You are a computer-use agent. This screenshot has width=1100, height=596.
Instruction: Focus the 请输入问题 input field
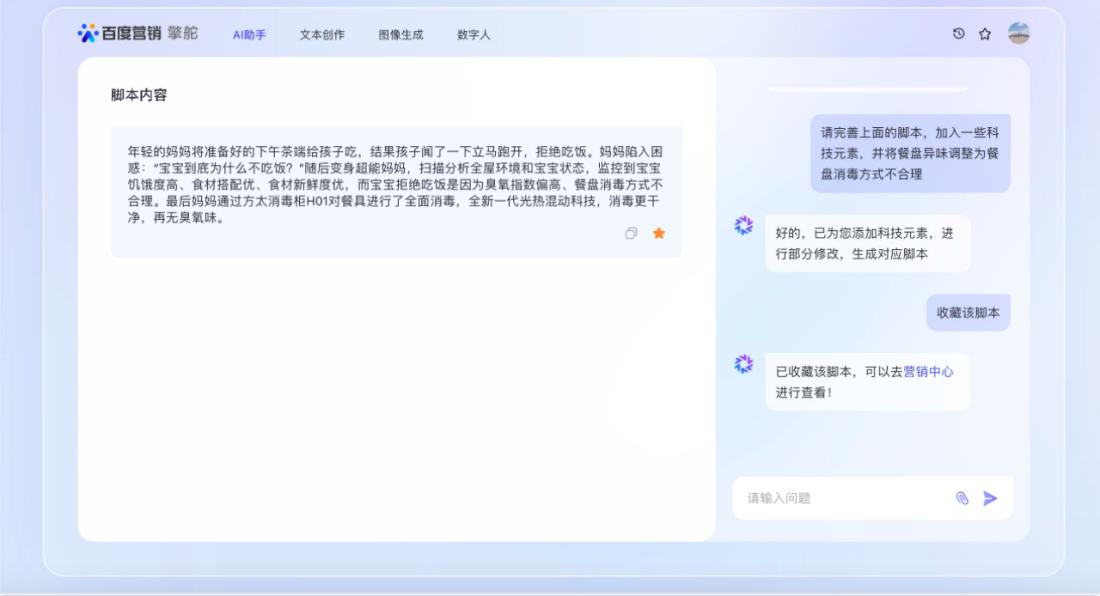click(840, 498)
